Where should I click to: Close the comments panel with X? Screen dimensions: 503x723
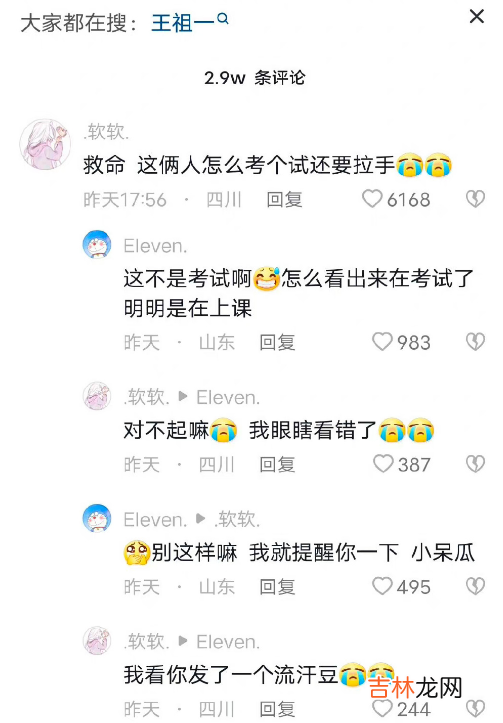click(x=476, y=17)
